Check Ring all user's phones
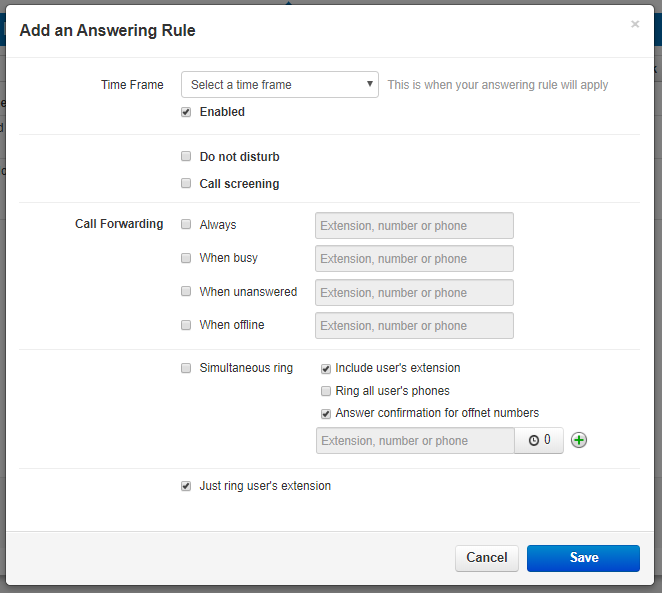 pos(326,391)
